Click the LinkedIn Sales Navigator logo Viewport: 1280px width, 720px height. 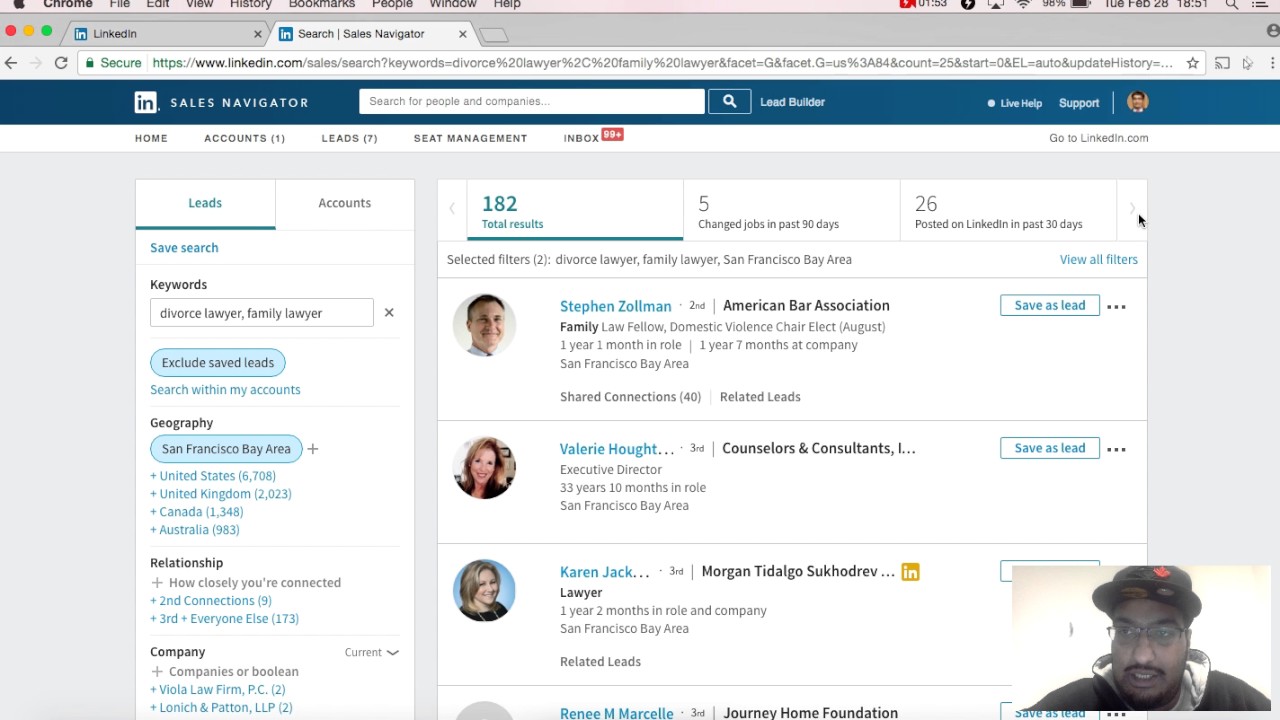coord(221,102)
